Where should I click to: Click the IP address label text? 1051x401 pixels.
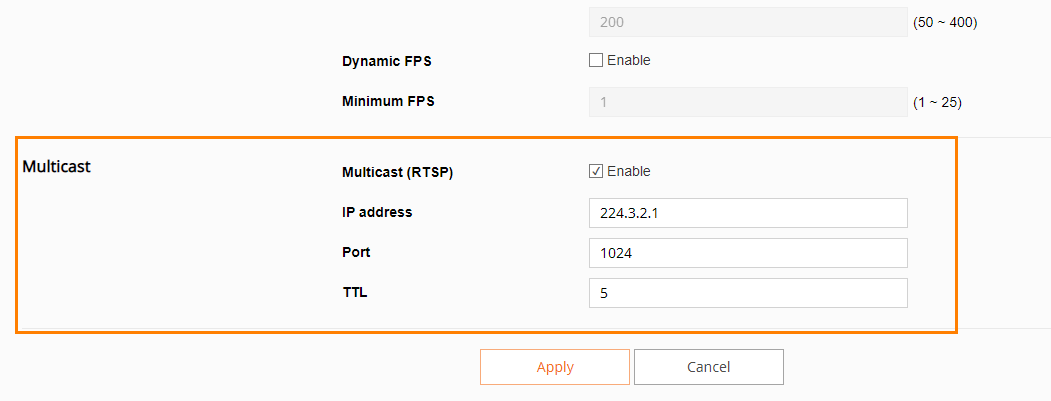click(x=377, y=213)
